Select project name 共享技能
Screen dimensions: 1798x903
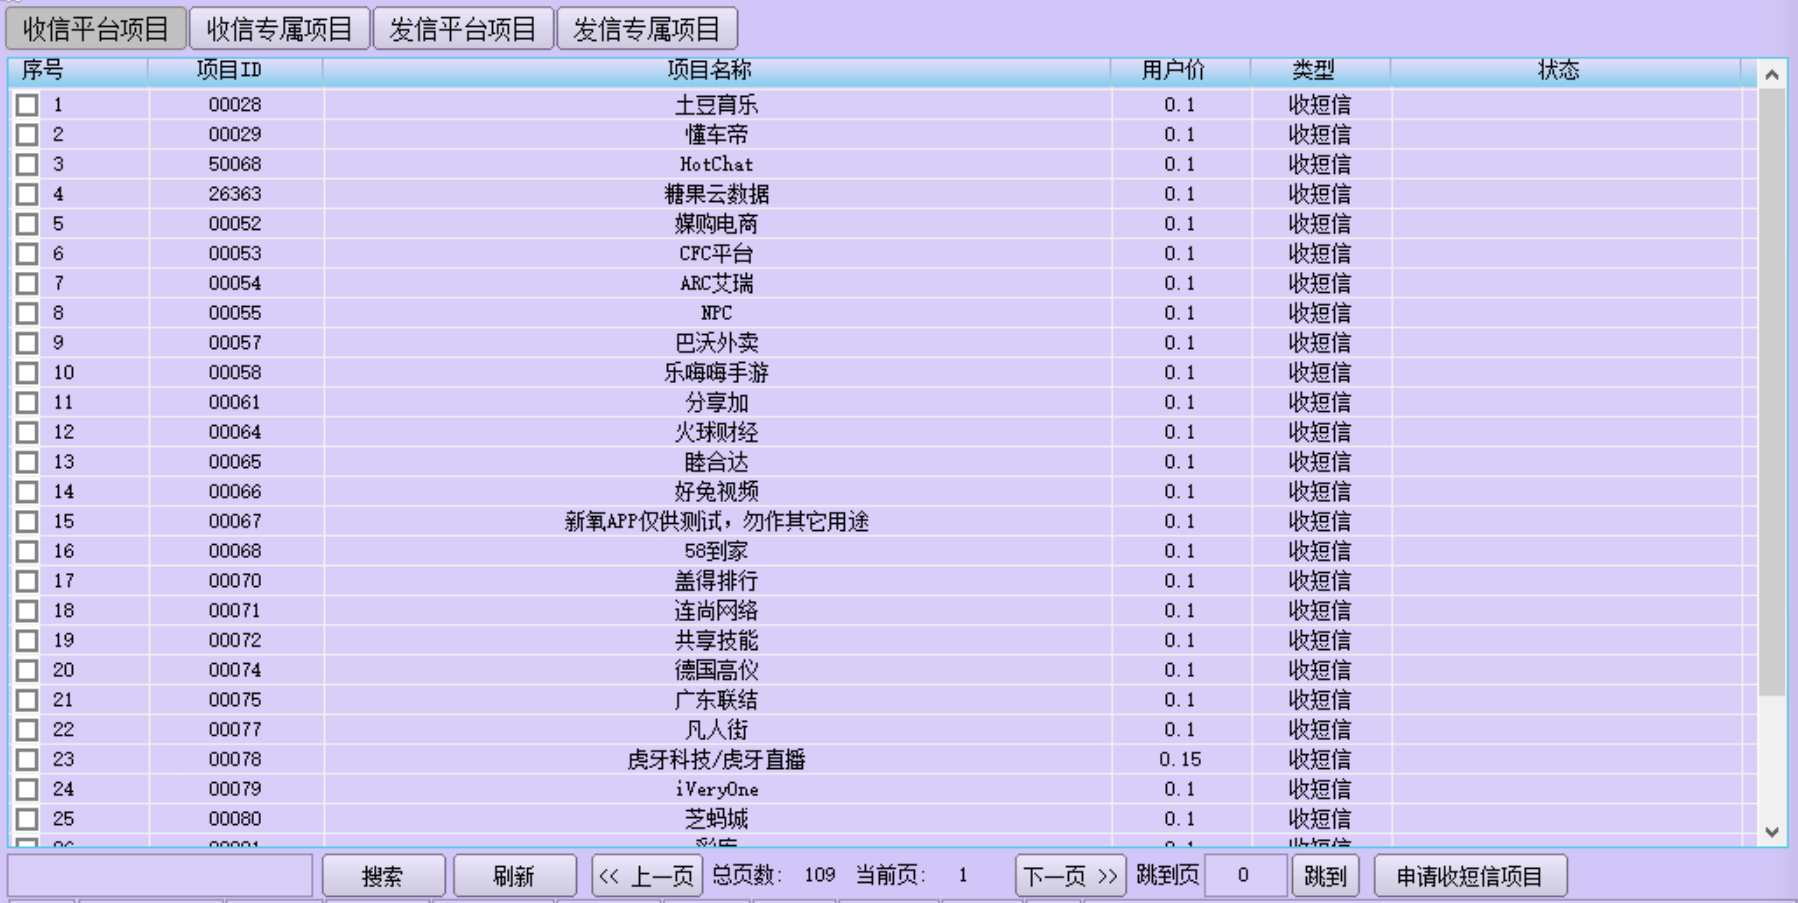716,641
